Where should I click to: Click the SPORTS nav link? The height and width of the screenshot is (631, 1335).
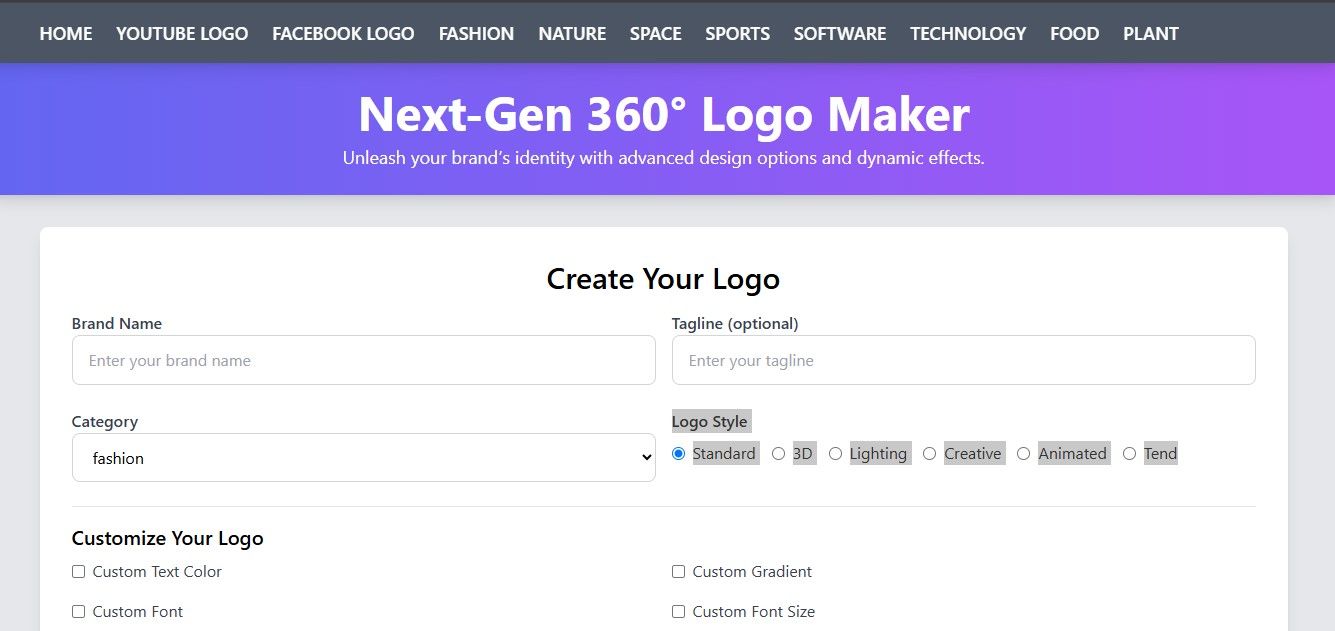pyautogui.click(x=737, y=34)
